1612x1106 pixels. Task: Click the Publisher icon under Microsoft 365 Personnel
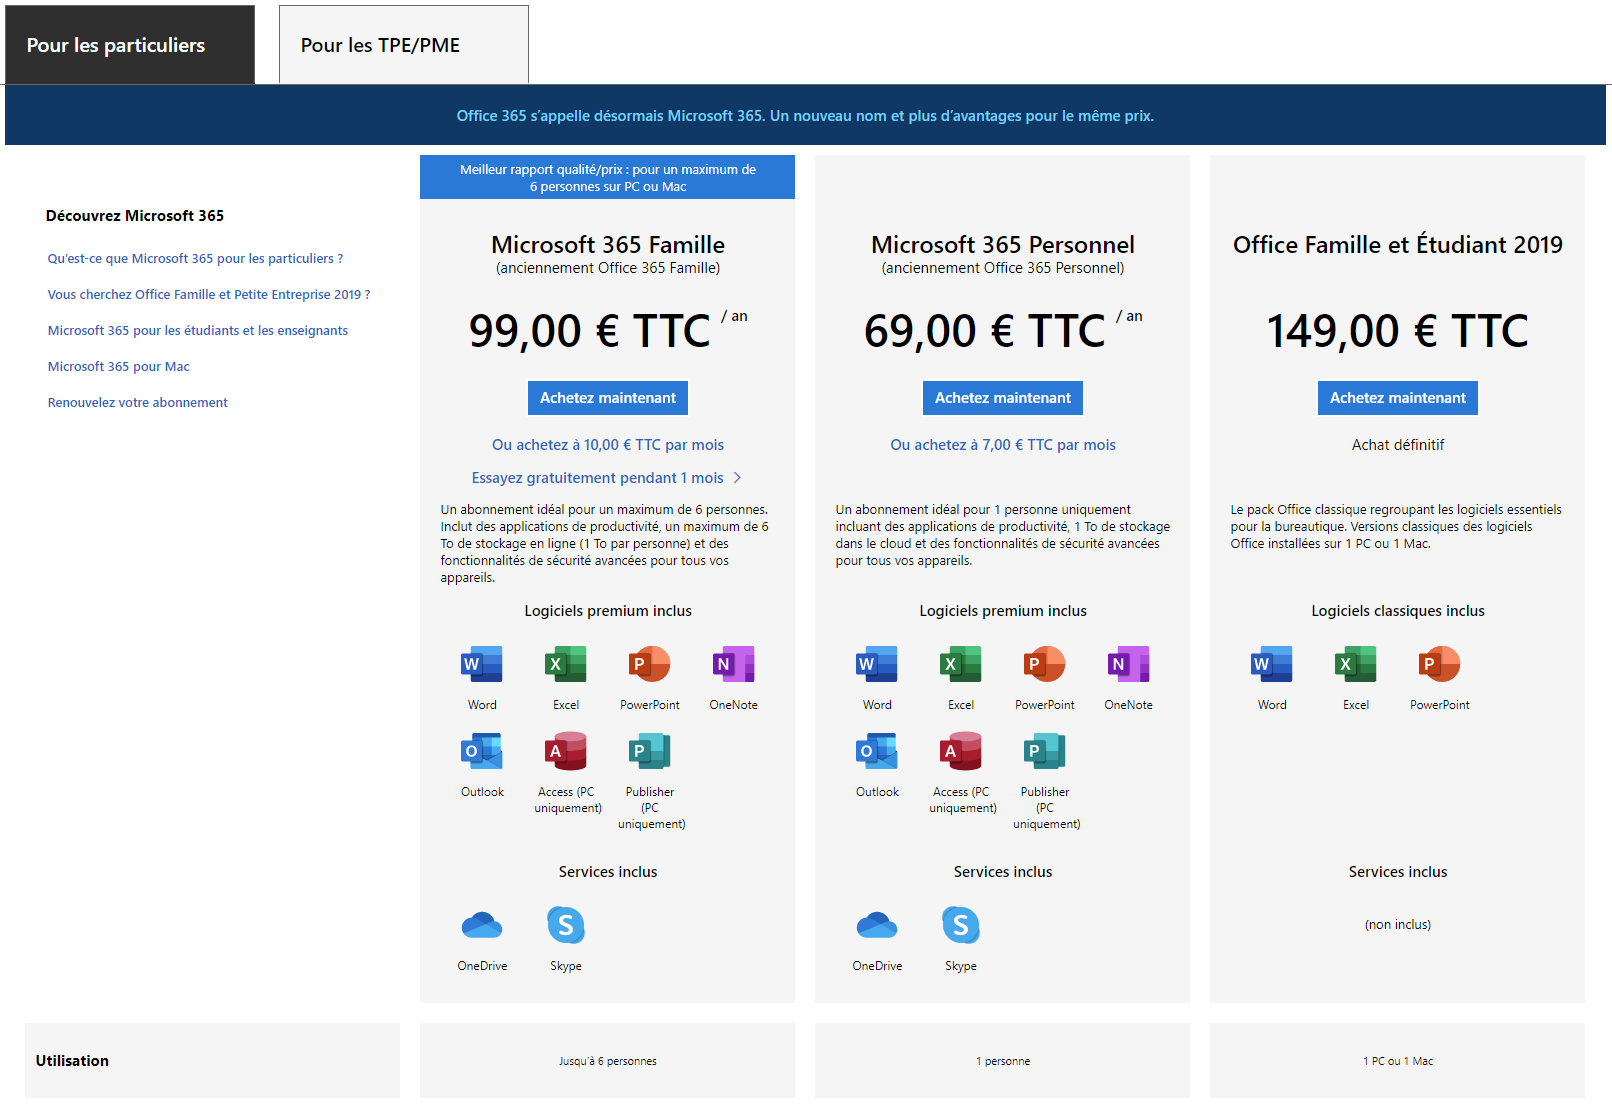(x=1045, y=751)
